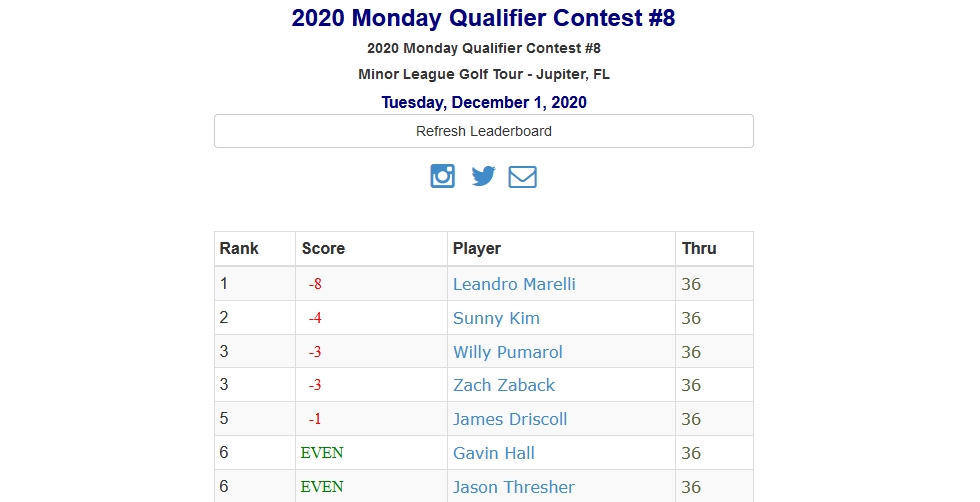Image resolution: width=980 pixels, height=502 pixels.
Task: Click the Rank column header
Action: (239, 248)
